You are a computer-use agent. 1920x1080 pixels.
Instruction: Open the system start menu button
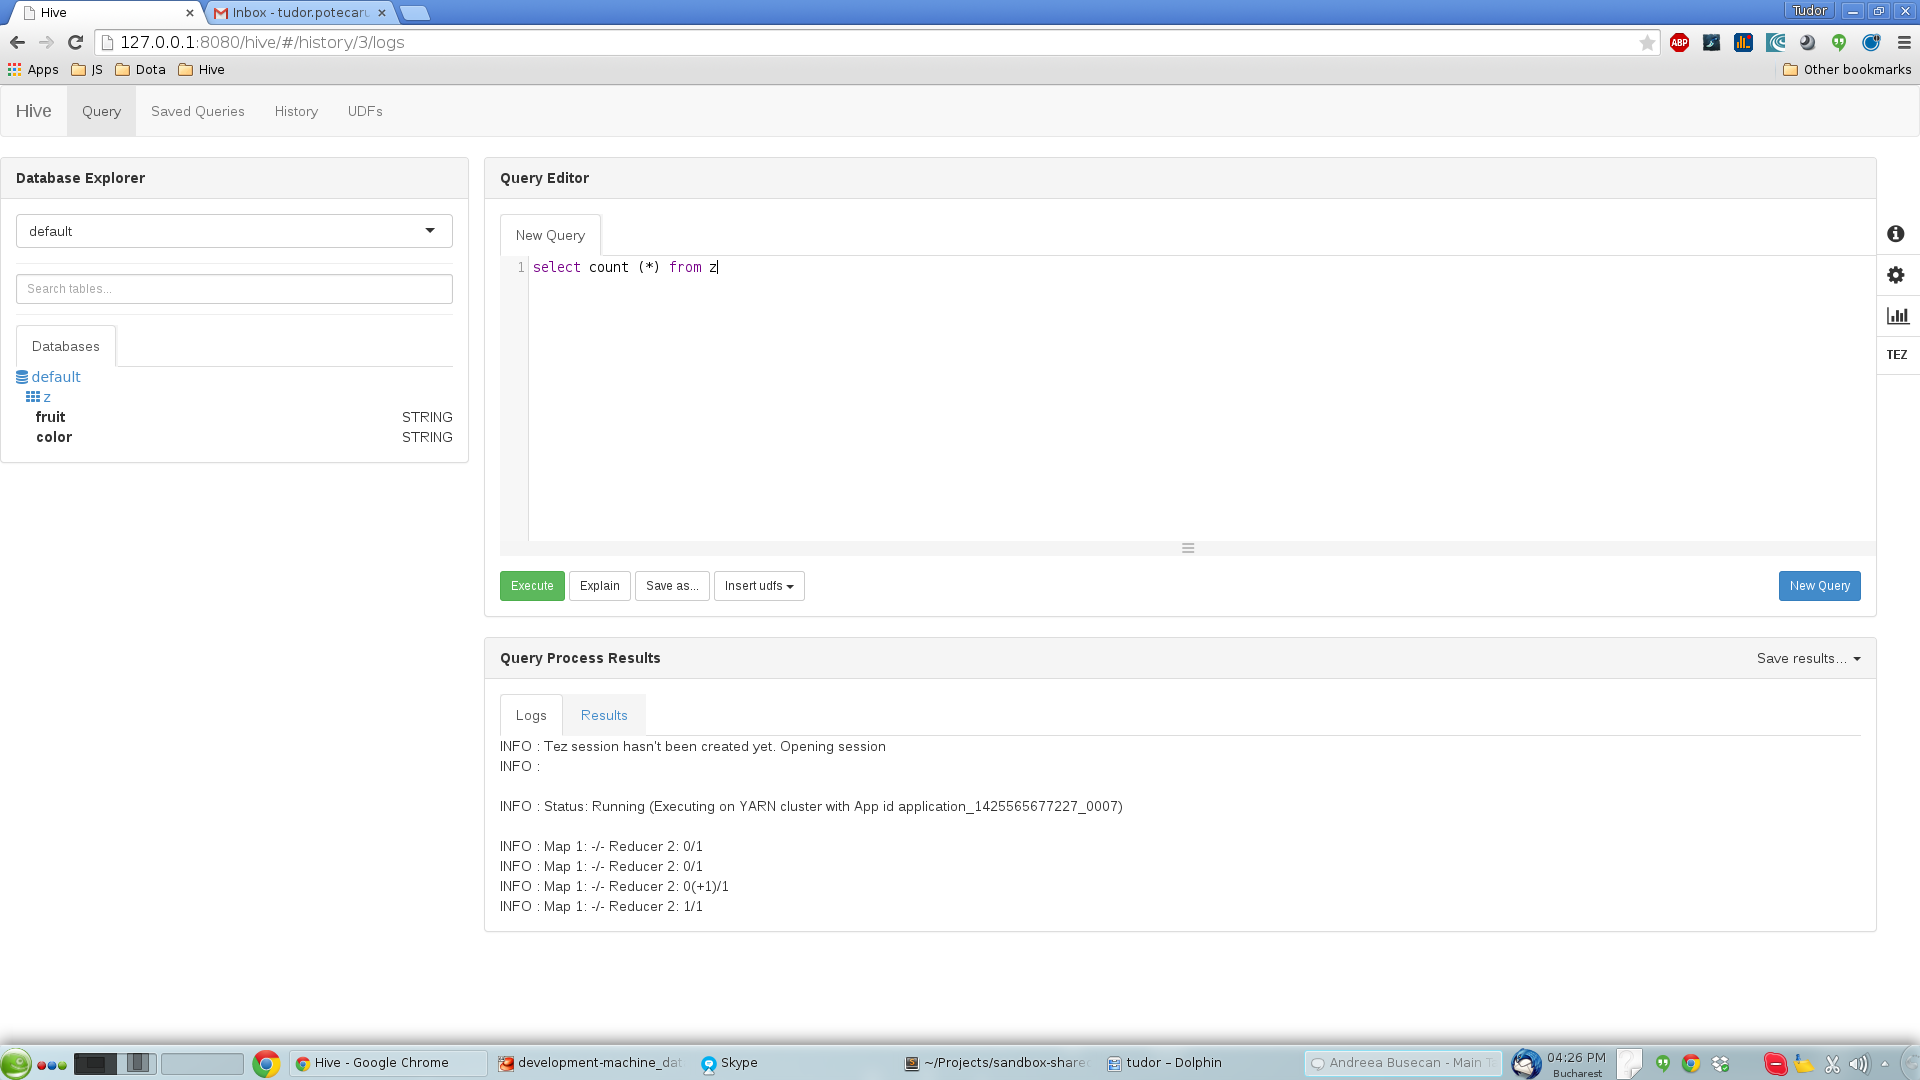pos(16,1063)
